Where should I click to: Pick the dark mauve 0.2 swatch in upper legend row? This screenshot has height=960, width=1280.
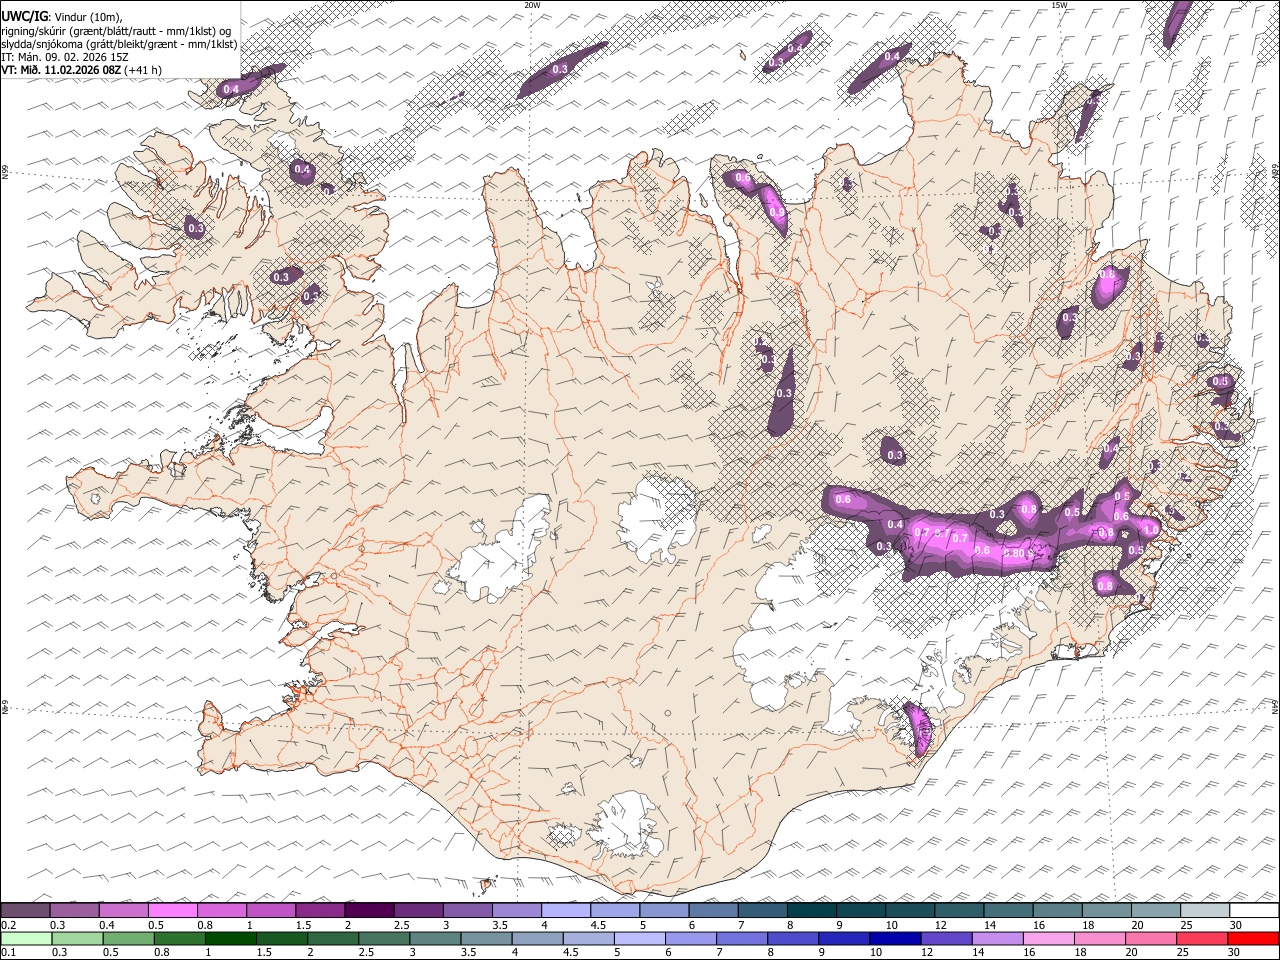(x=25, y=910)
